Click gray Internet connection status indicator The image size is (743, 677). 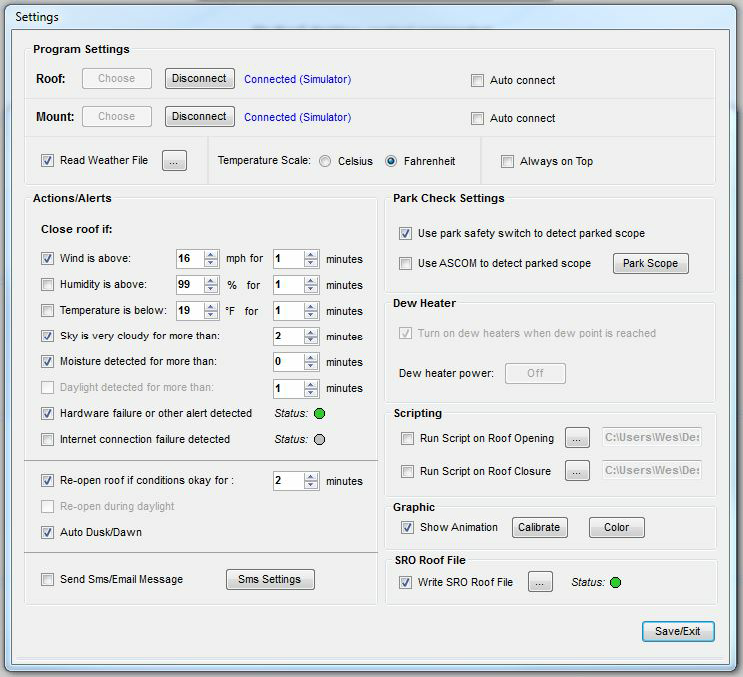(x=320, y=439)
